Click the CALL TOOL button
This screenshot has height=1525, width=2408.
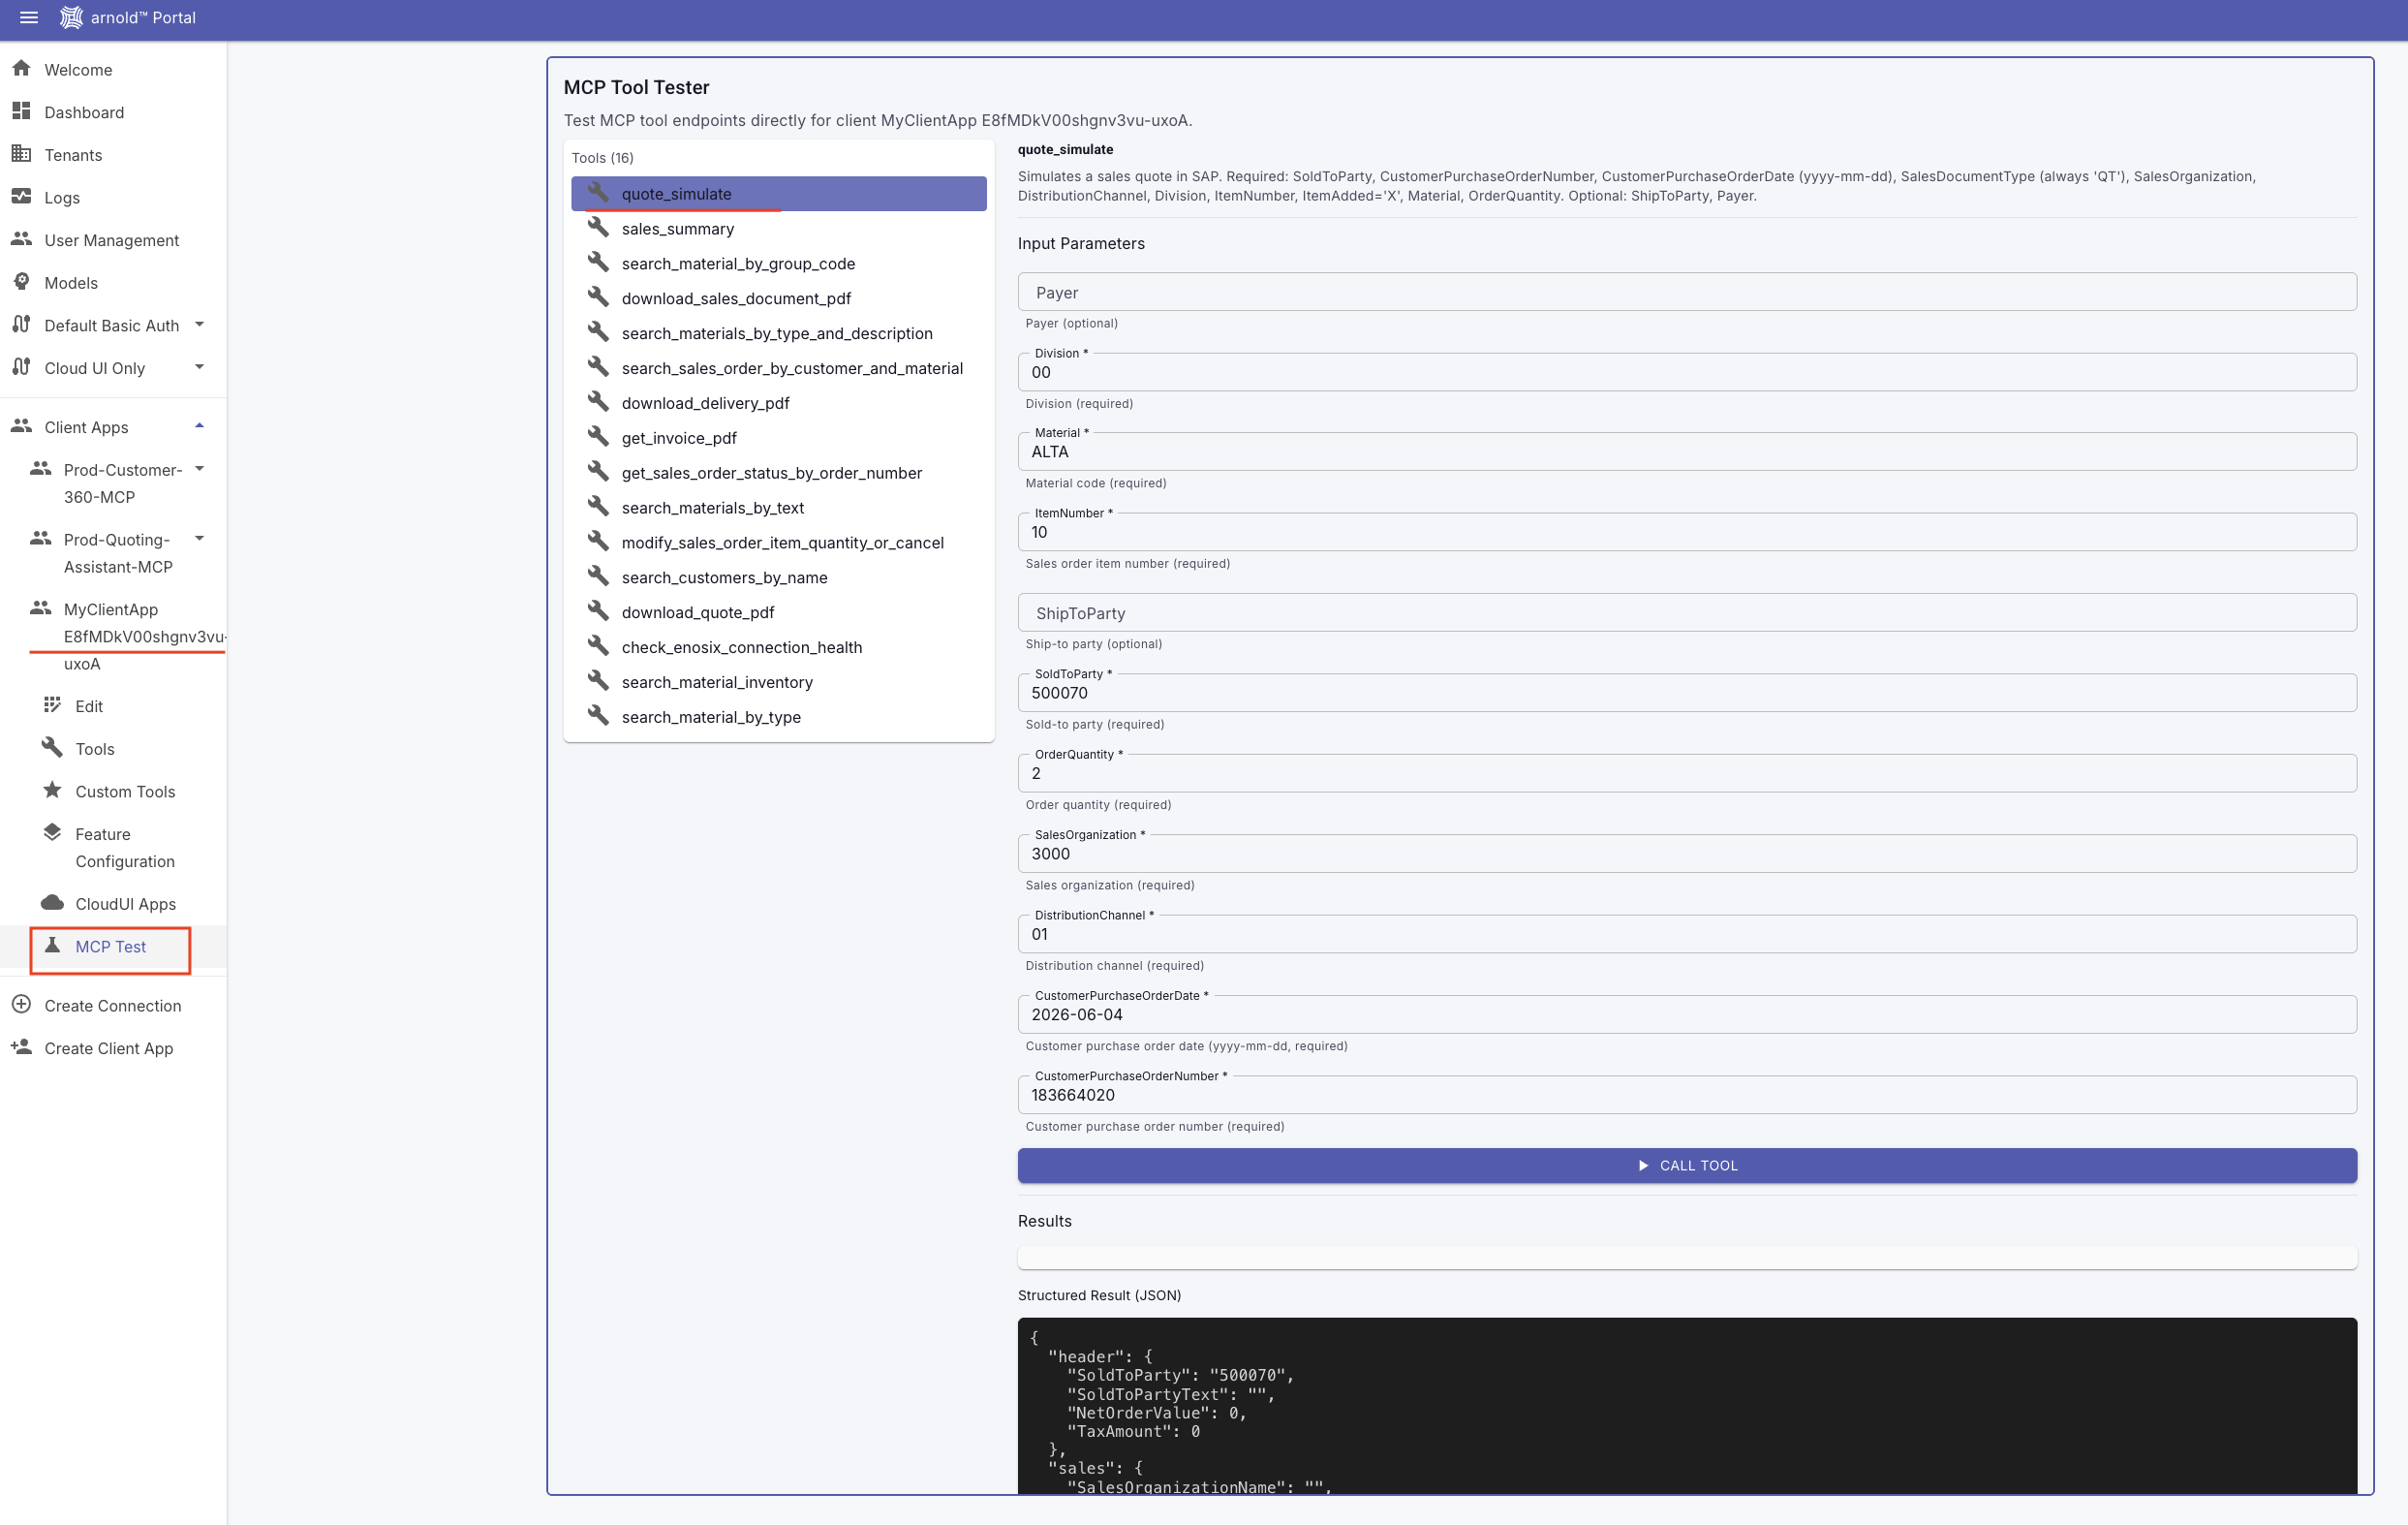pyautogui.click(x=1687, y=1165)
